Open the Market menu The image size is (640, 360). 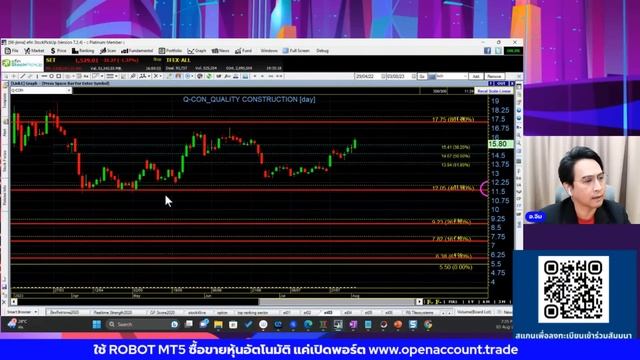(34, 51)
